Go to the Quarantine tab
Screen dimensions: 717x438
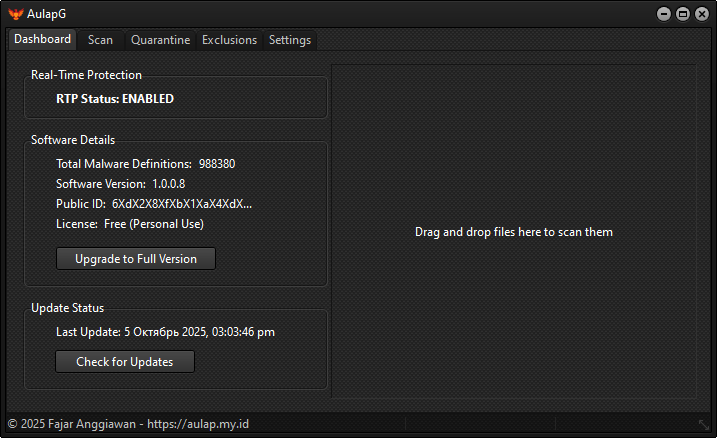point(160,40)
